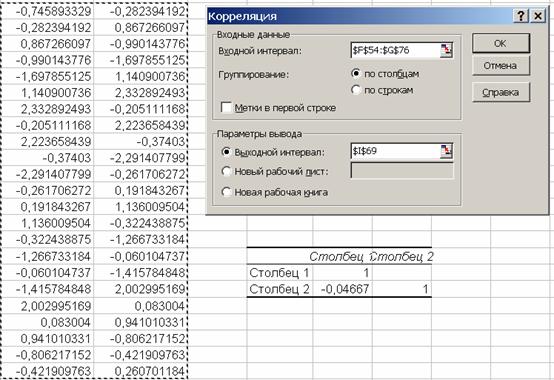Click the range selector icon for Выходной интервал
Screen dimensions: 554x380
446,151
